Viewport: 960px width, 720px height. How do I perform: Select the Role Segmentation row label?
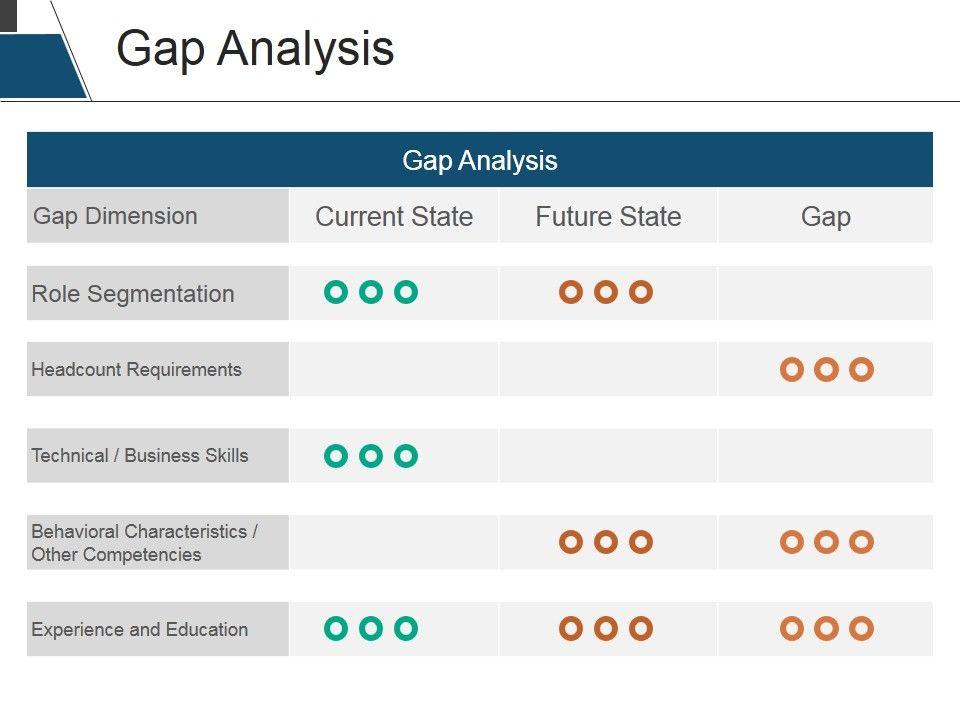(133, 294)
